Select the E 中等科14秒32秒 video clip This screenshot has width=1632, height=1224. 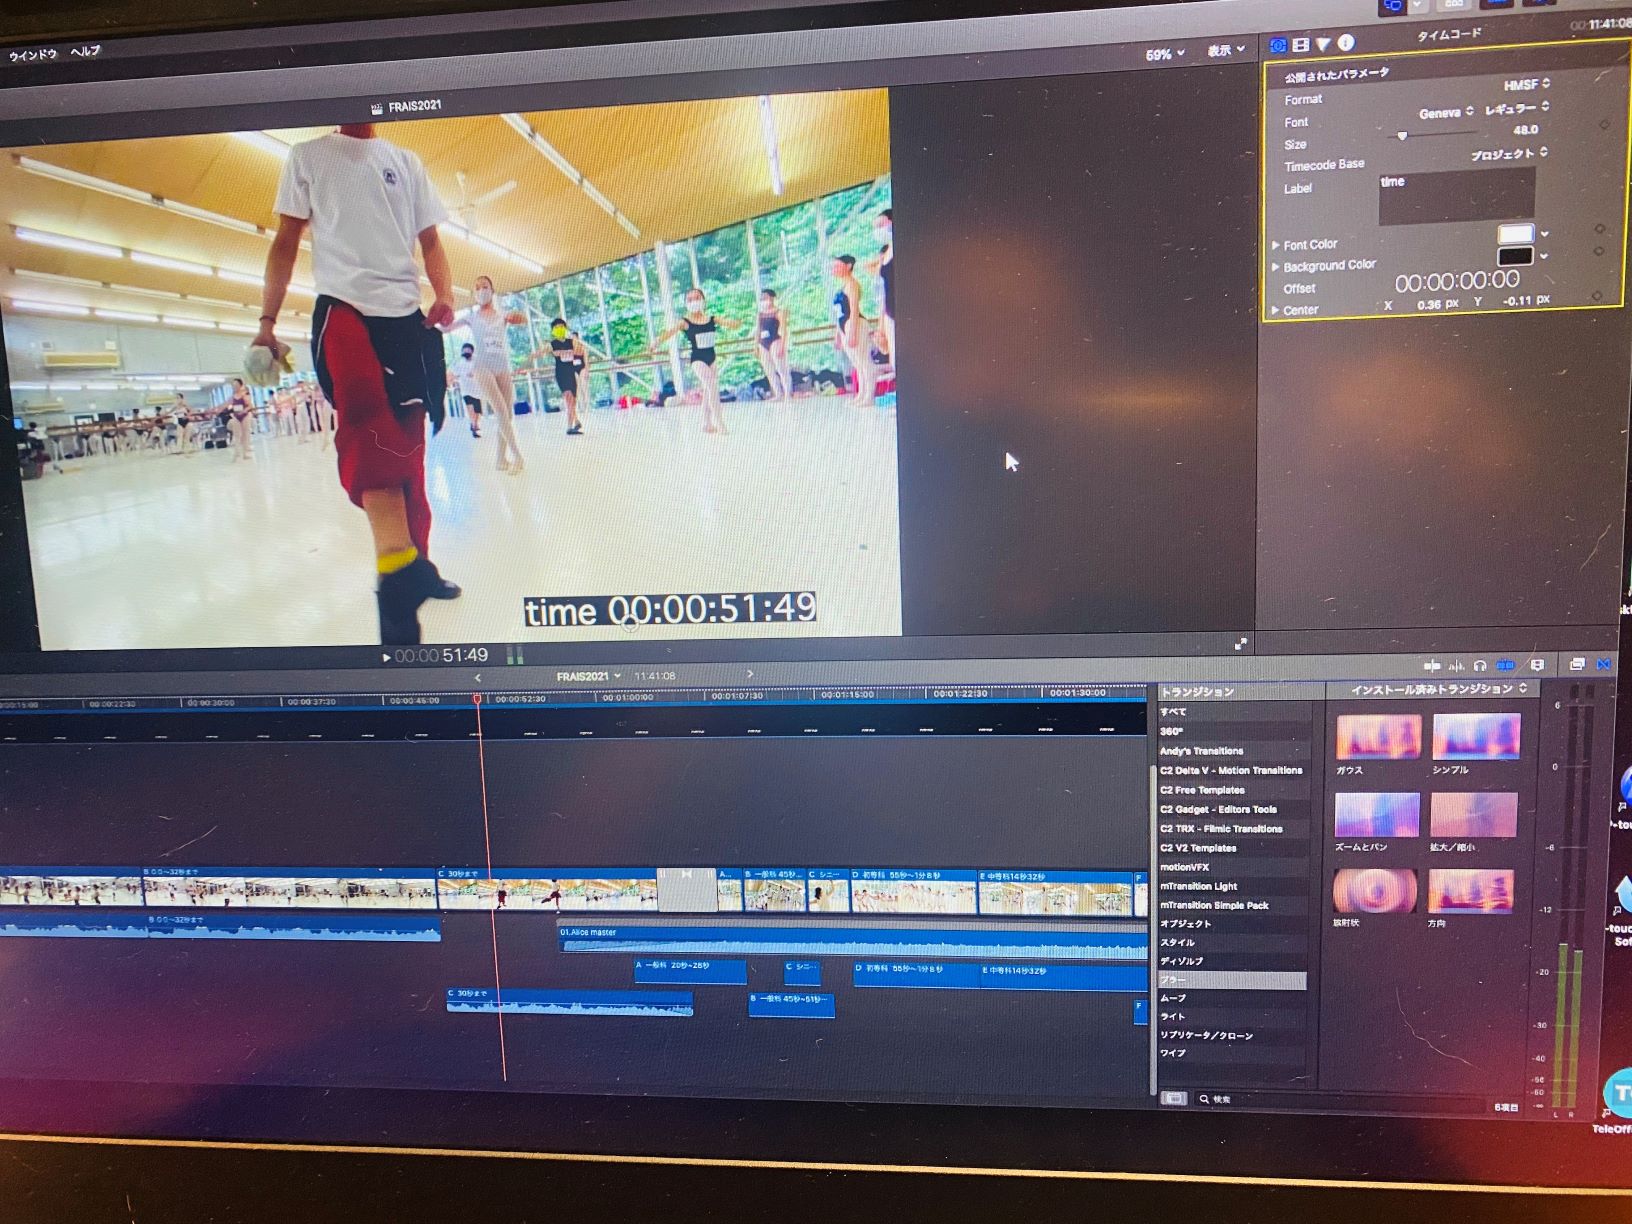pyautogui.click(x=1055, y=893)
